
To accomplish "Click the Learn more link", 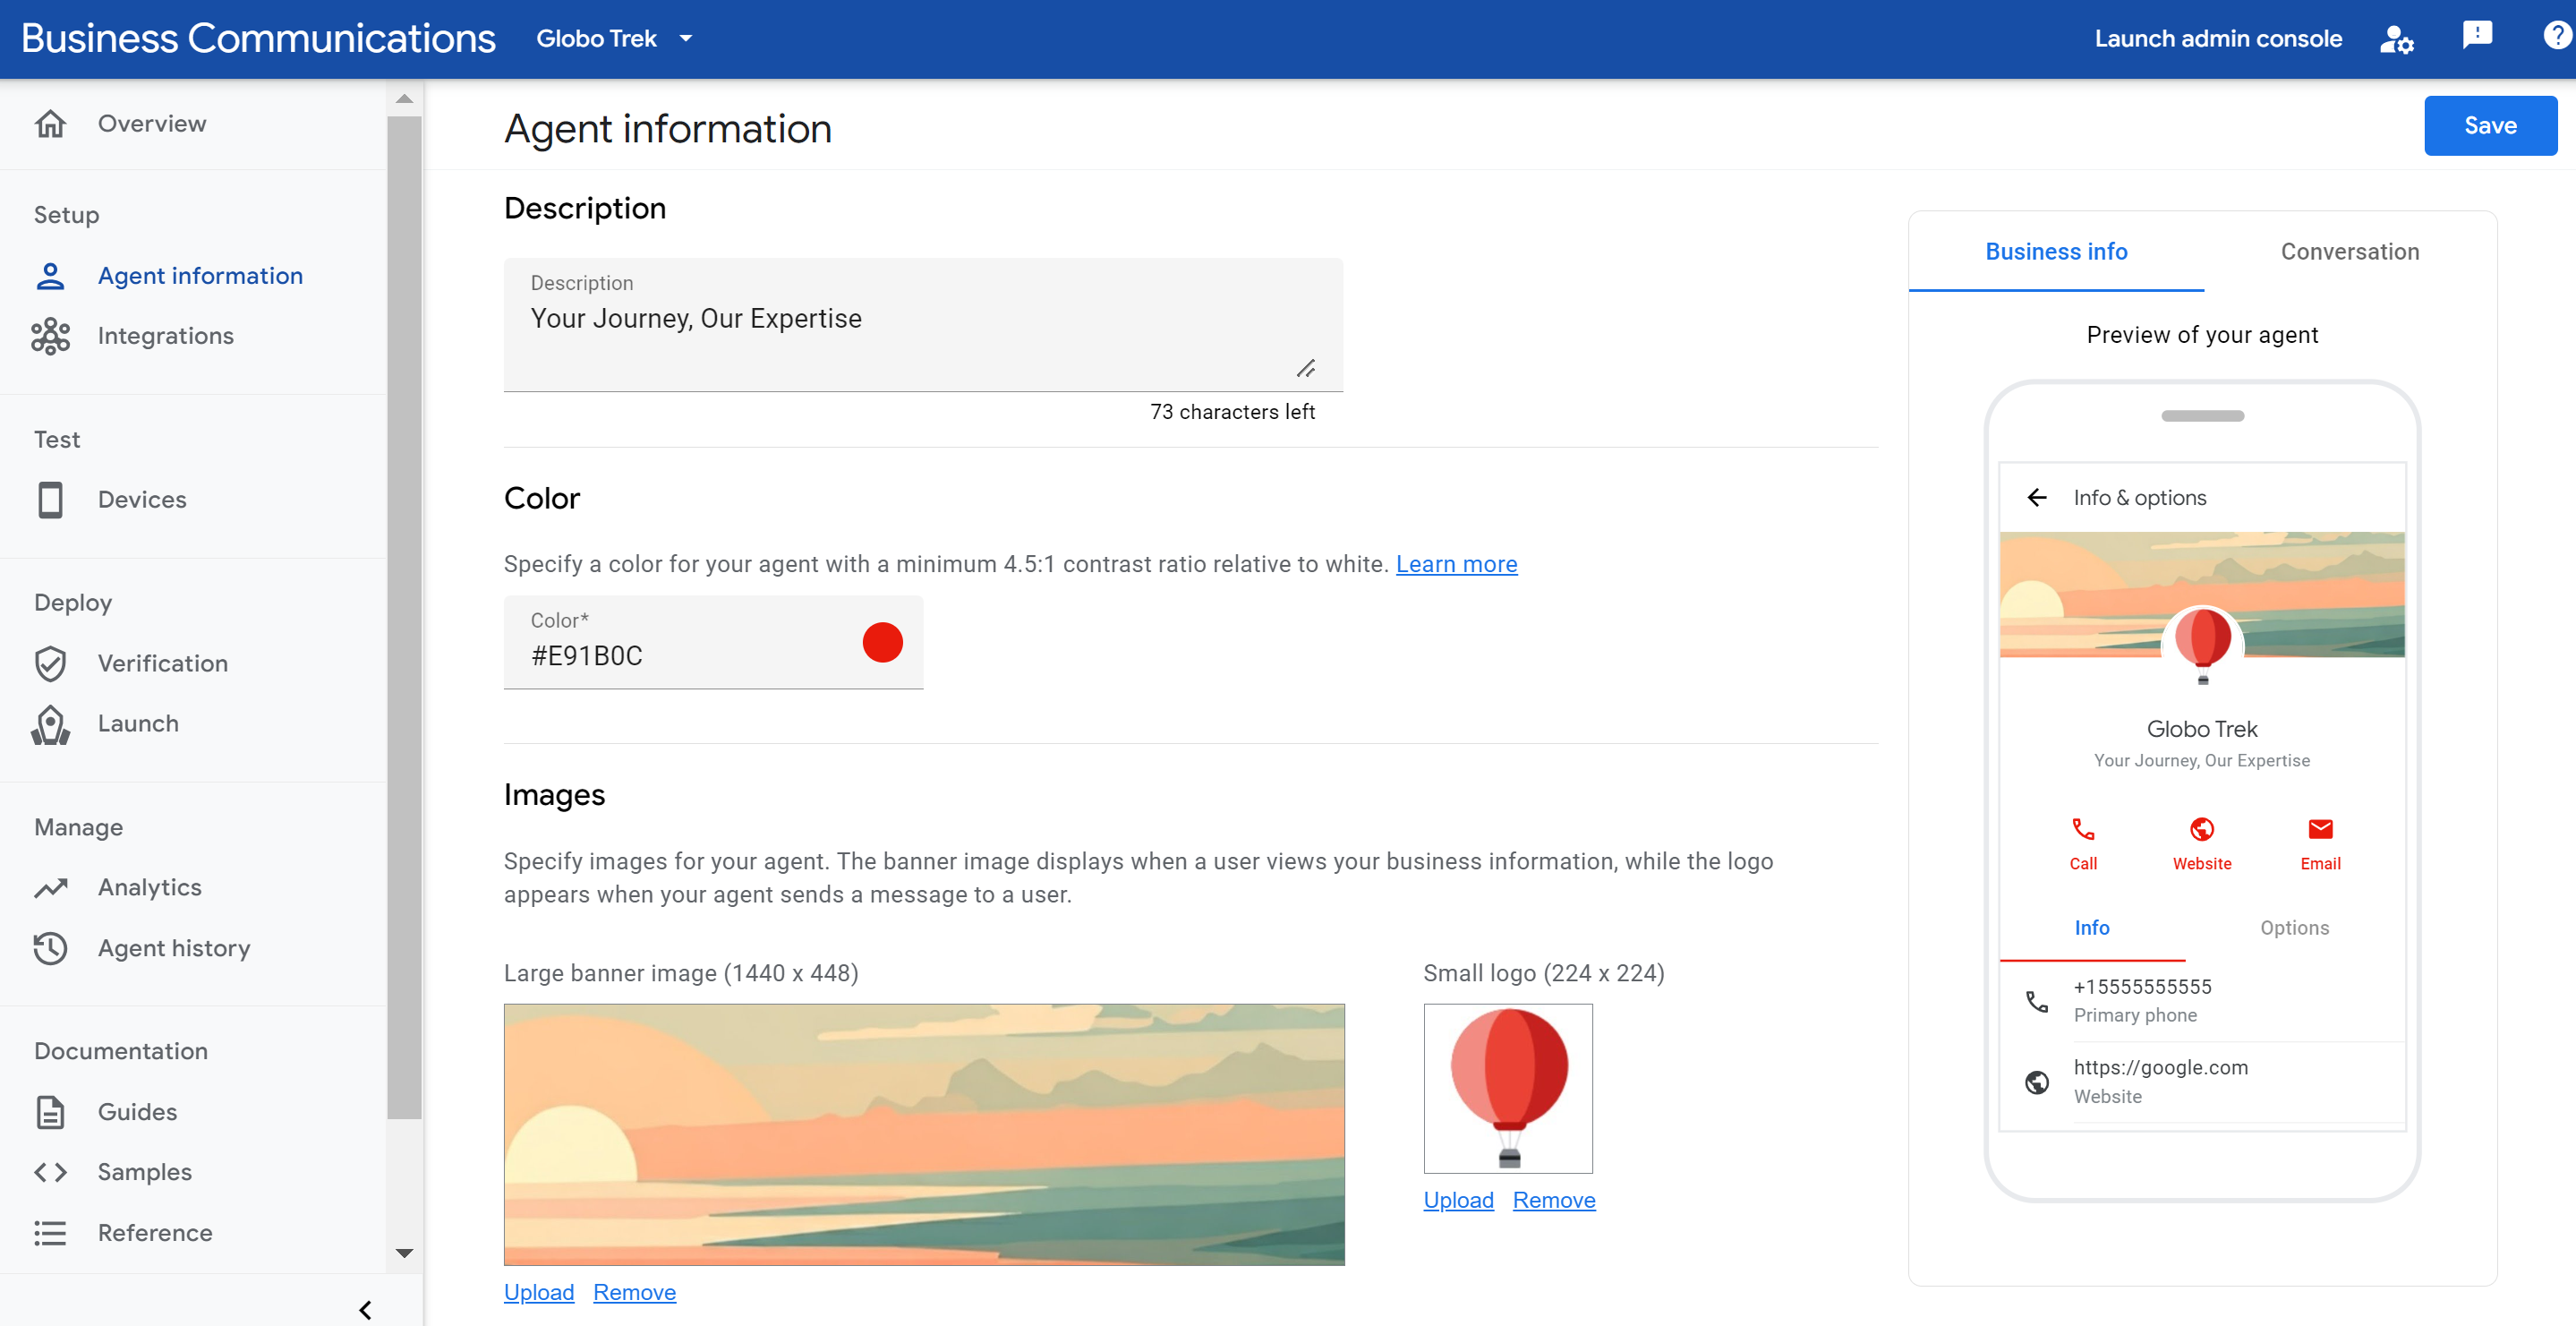I will [x=1455, y=563].
